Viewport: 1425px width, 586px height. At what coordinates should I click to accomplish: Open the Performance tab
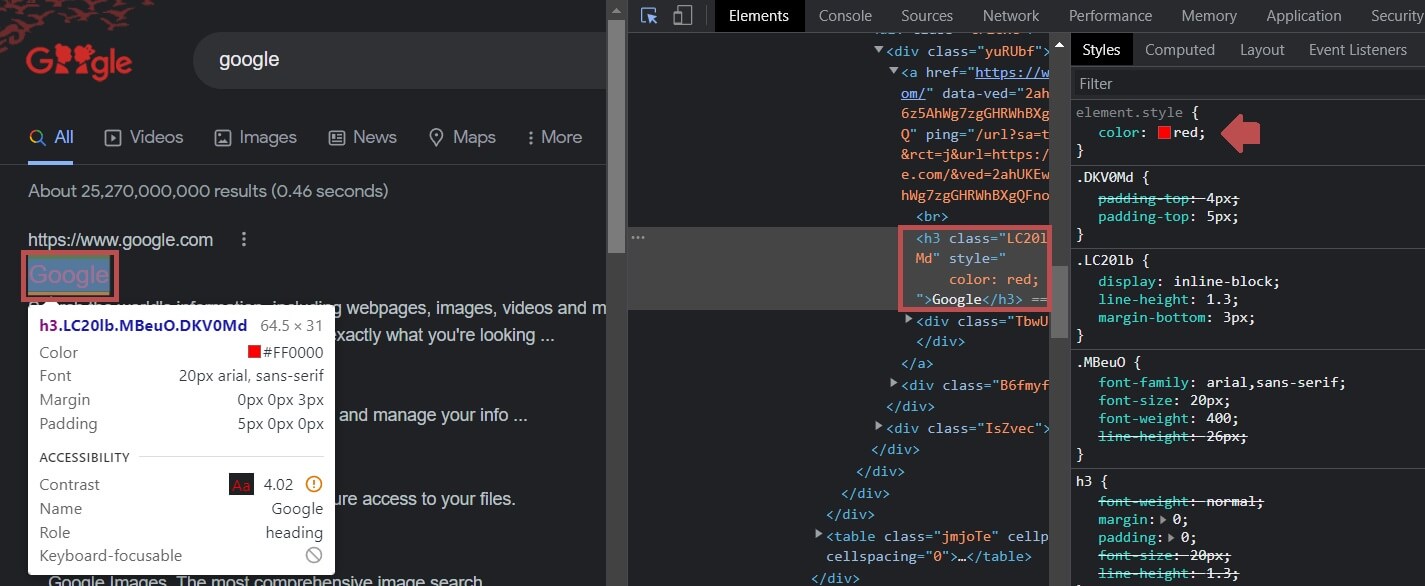1111,15
